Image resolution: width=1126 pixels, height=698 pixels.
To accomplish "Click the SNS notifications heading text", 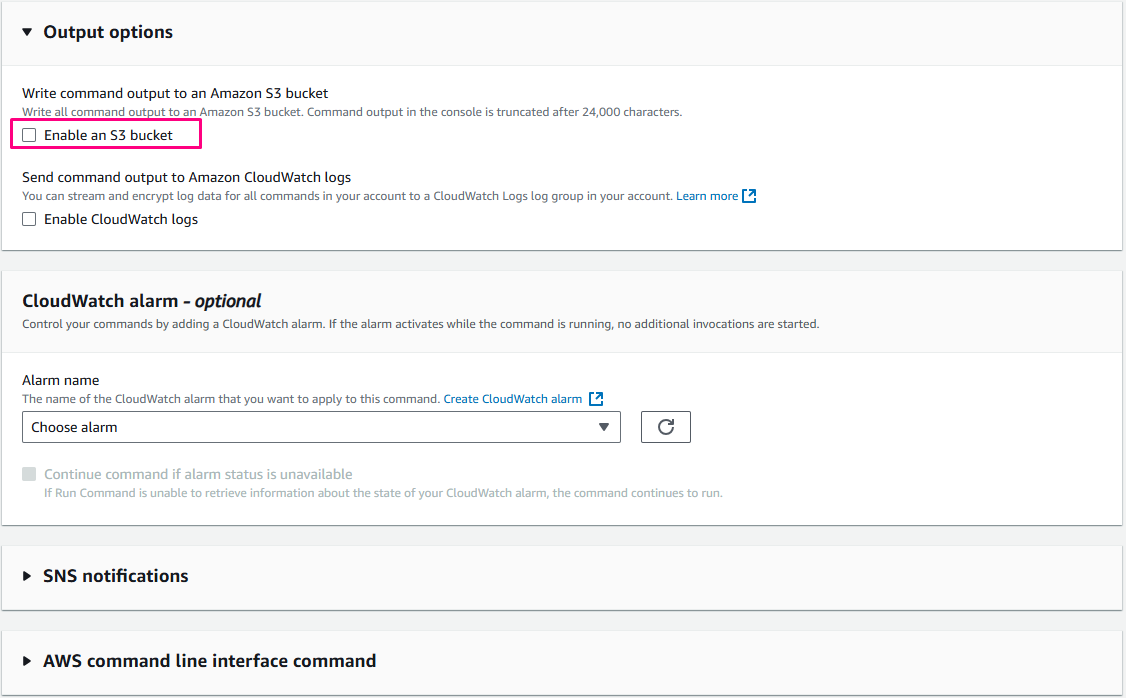I will 115,576.
